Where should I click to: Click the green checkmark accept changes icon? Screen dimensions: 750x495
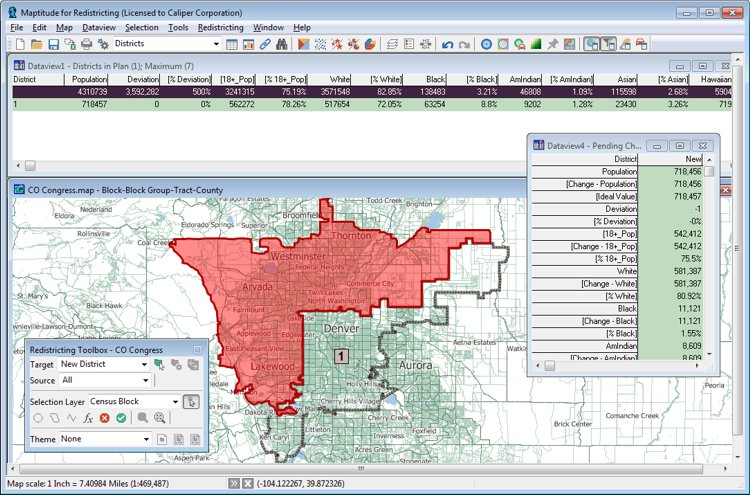[119, 417]
